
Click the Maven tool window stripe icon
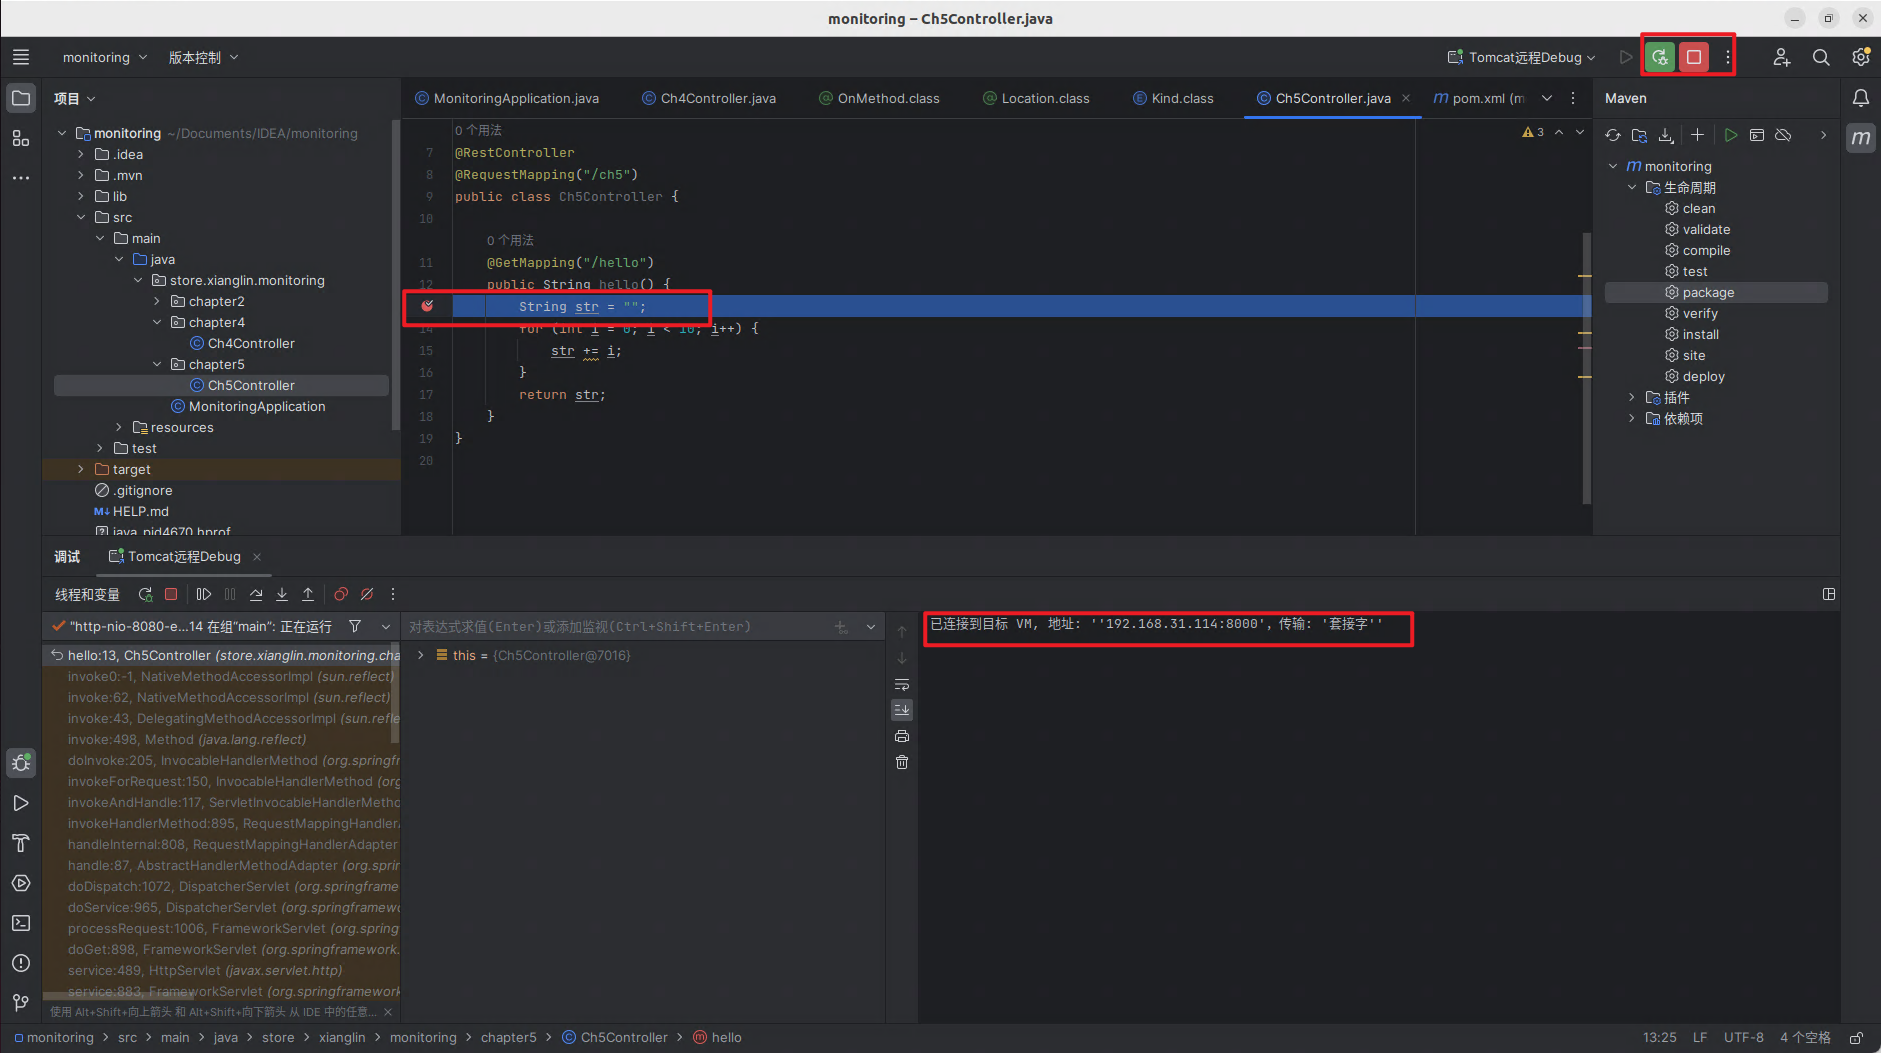(x=1860, y=138)
